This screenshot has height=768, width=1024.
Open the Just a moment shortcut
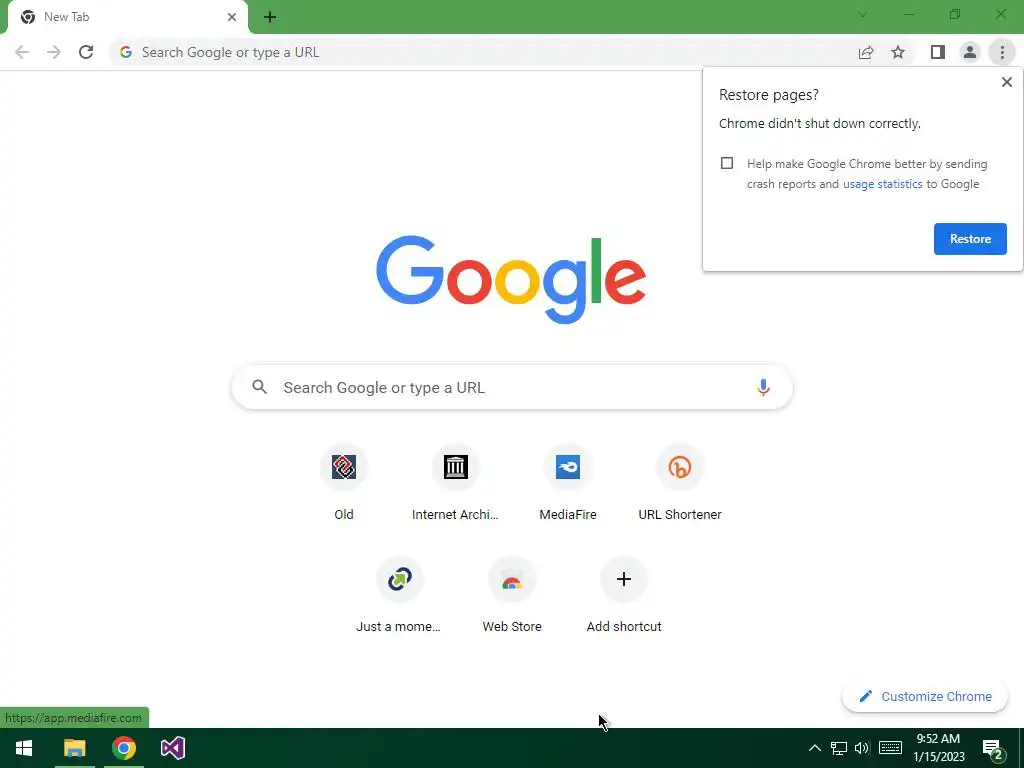[399, 593]
